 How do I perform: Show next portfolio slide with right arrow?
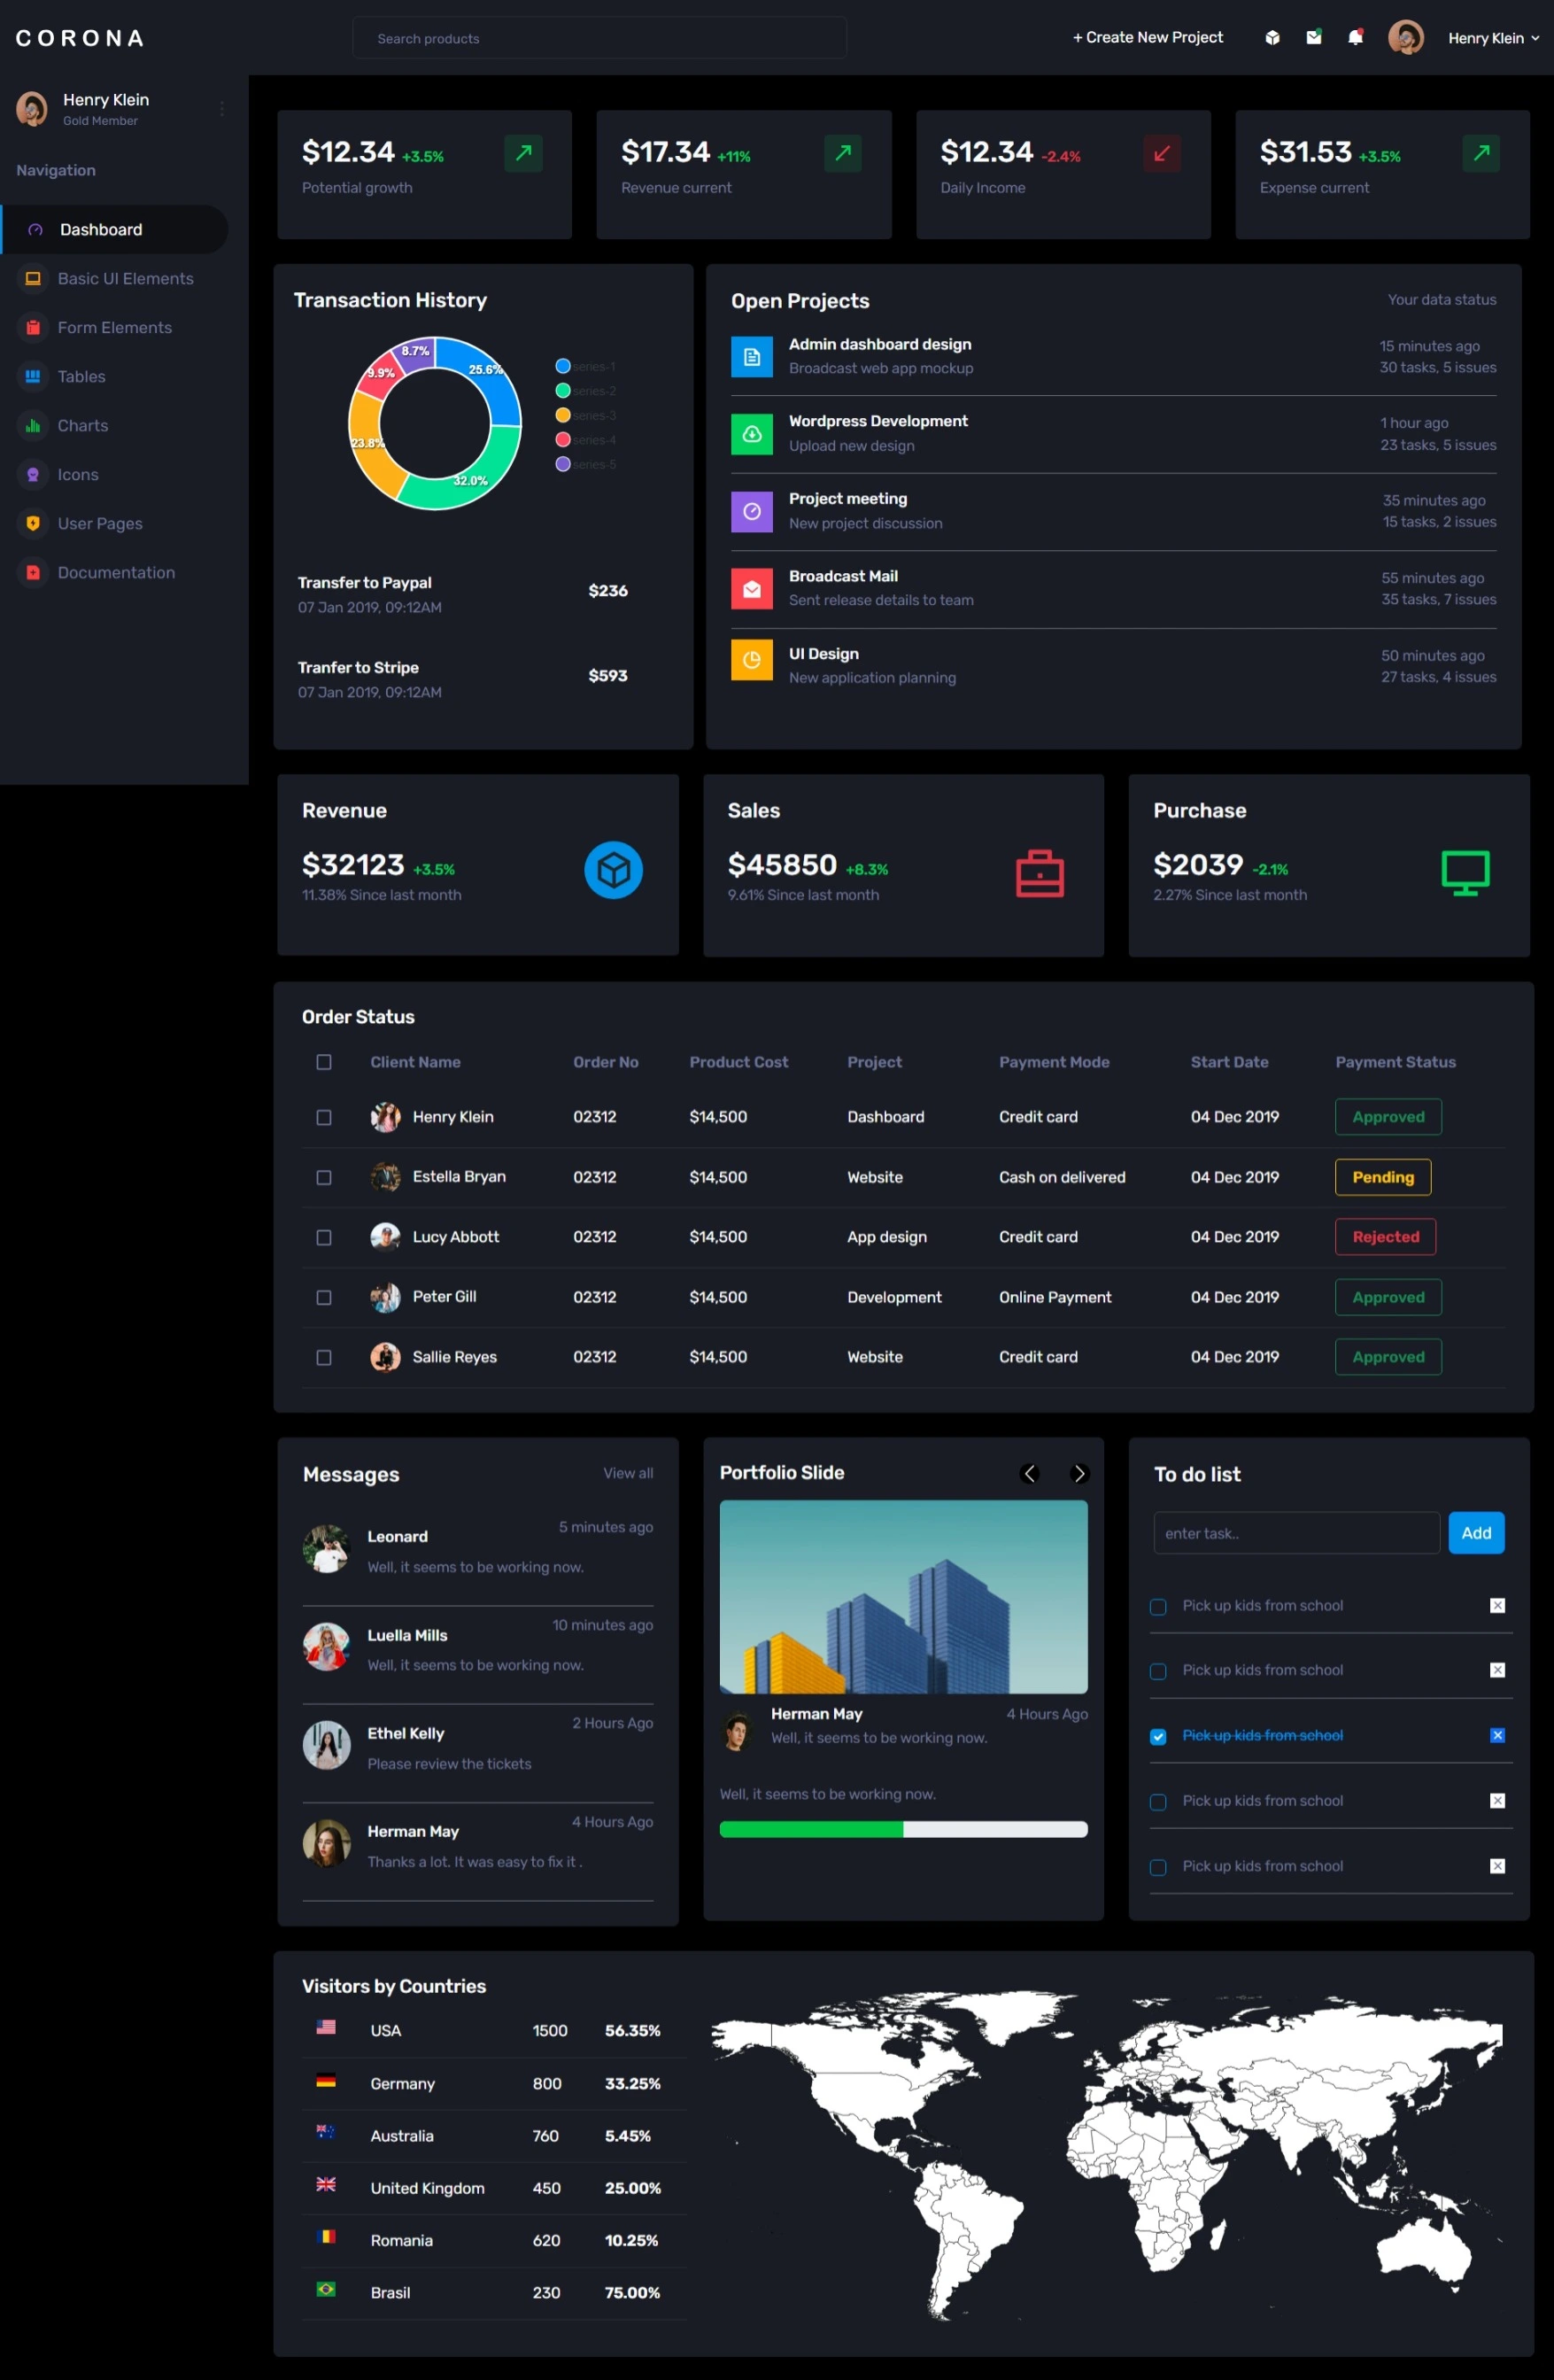click(x=1078, y=1473)
